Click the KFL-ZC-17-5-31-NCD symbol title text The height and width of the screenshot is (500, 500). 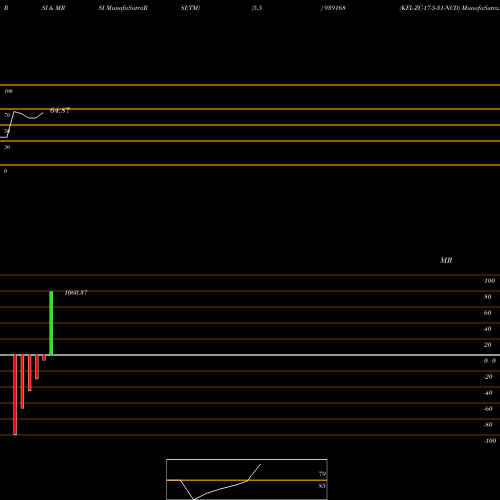tap(430, 8)
